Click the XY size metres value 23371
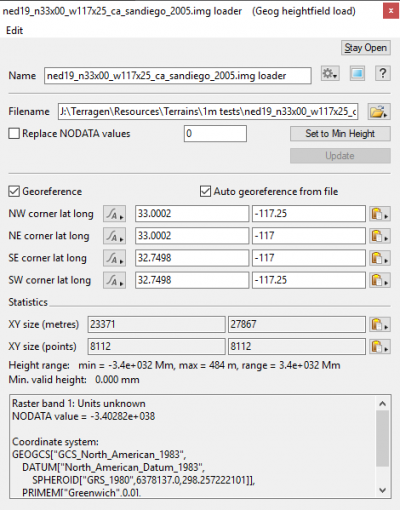The image size is (400, 510). coord(156,324)
